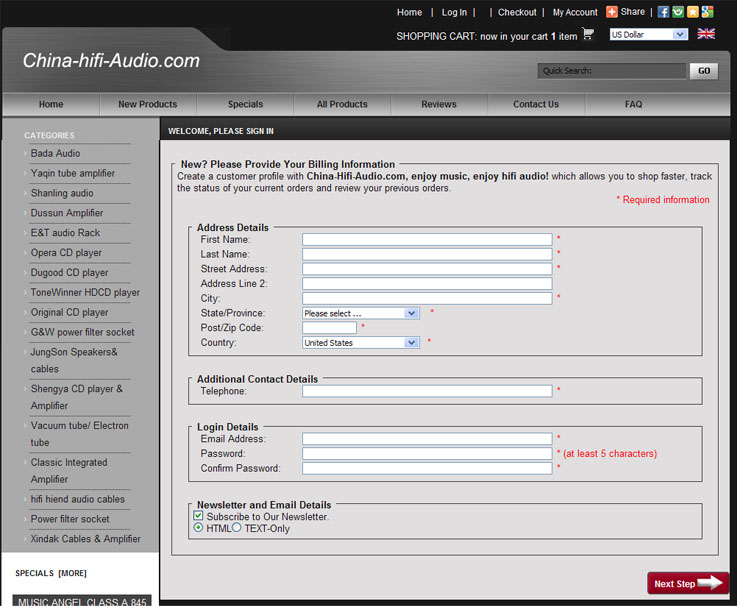Visit the My Account link

point(575,12)
